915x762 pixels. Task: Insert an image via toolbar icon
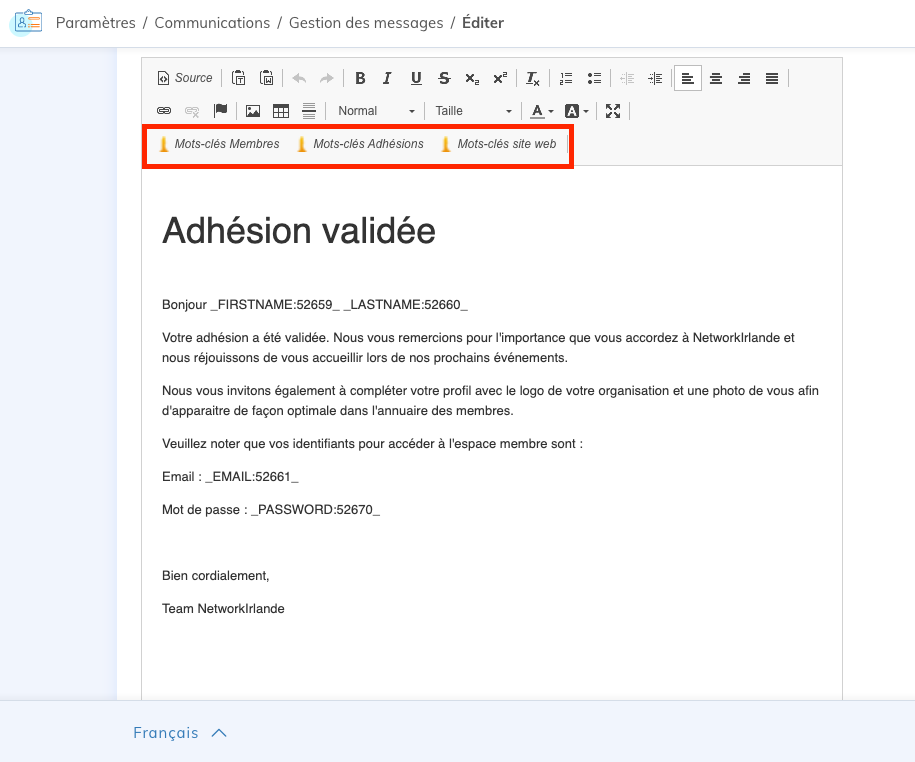tap(253, 111)
